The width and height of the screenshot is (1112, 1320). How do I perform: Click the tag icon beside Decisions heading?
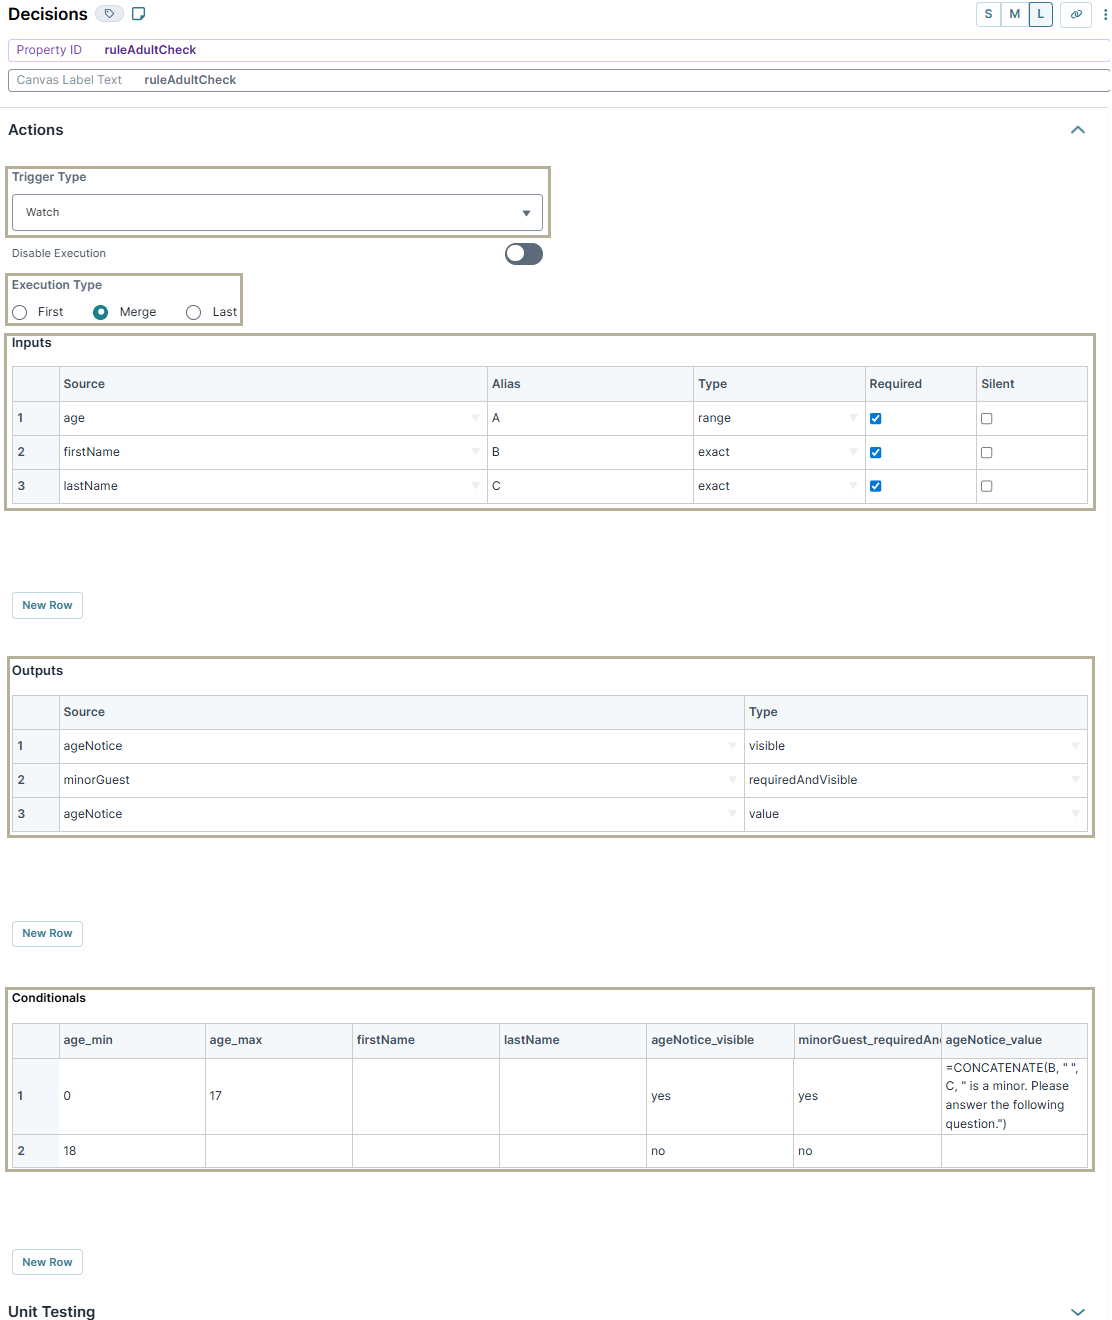(109, 14)
